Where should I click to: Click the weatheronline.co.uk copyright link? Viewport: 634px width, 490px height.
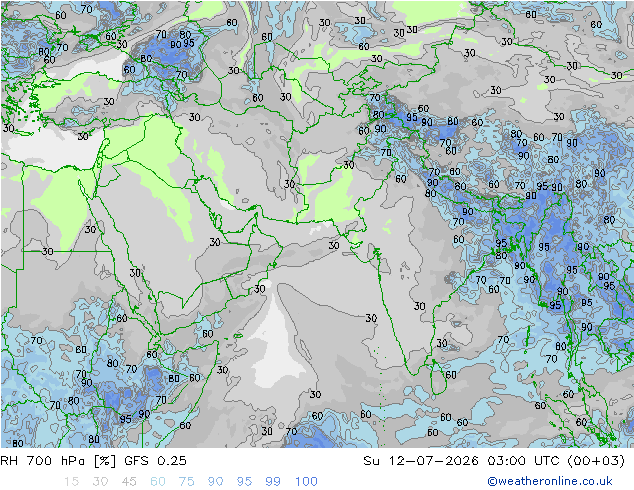point(549,481)
